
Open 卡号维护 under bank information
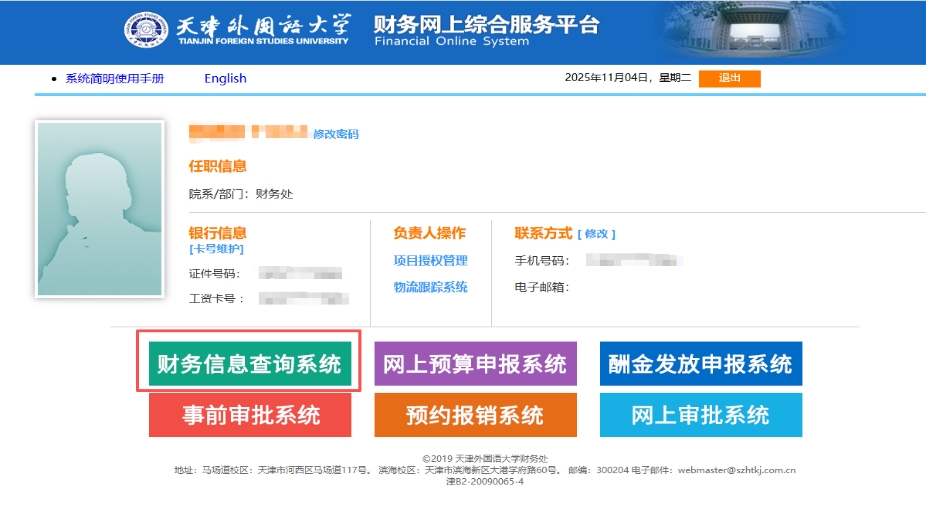(x=216, y=249)
